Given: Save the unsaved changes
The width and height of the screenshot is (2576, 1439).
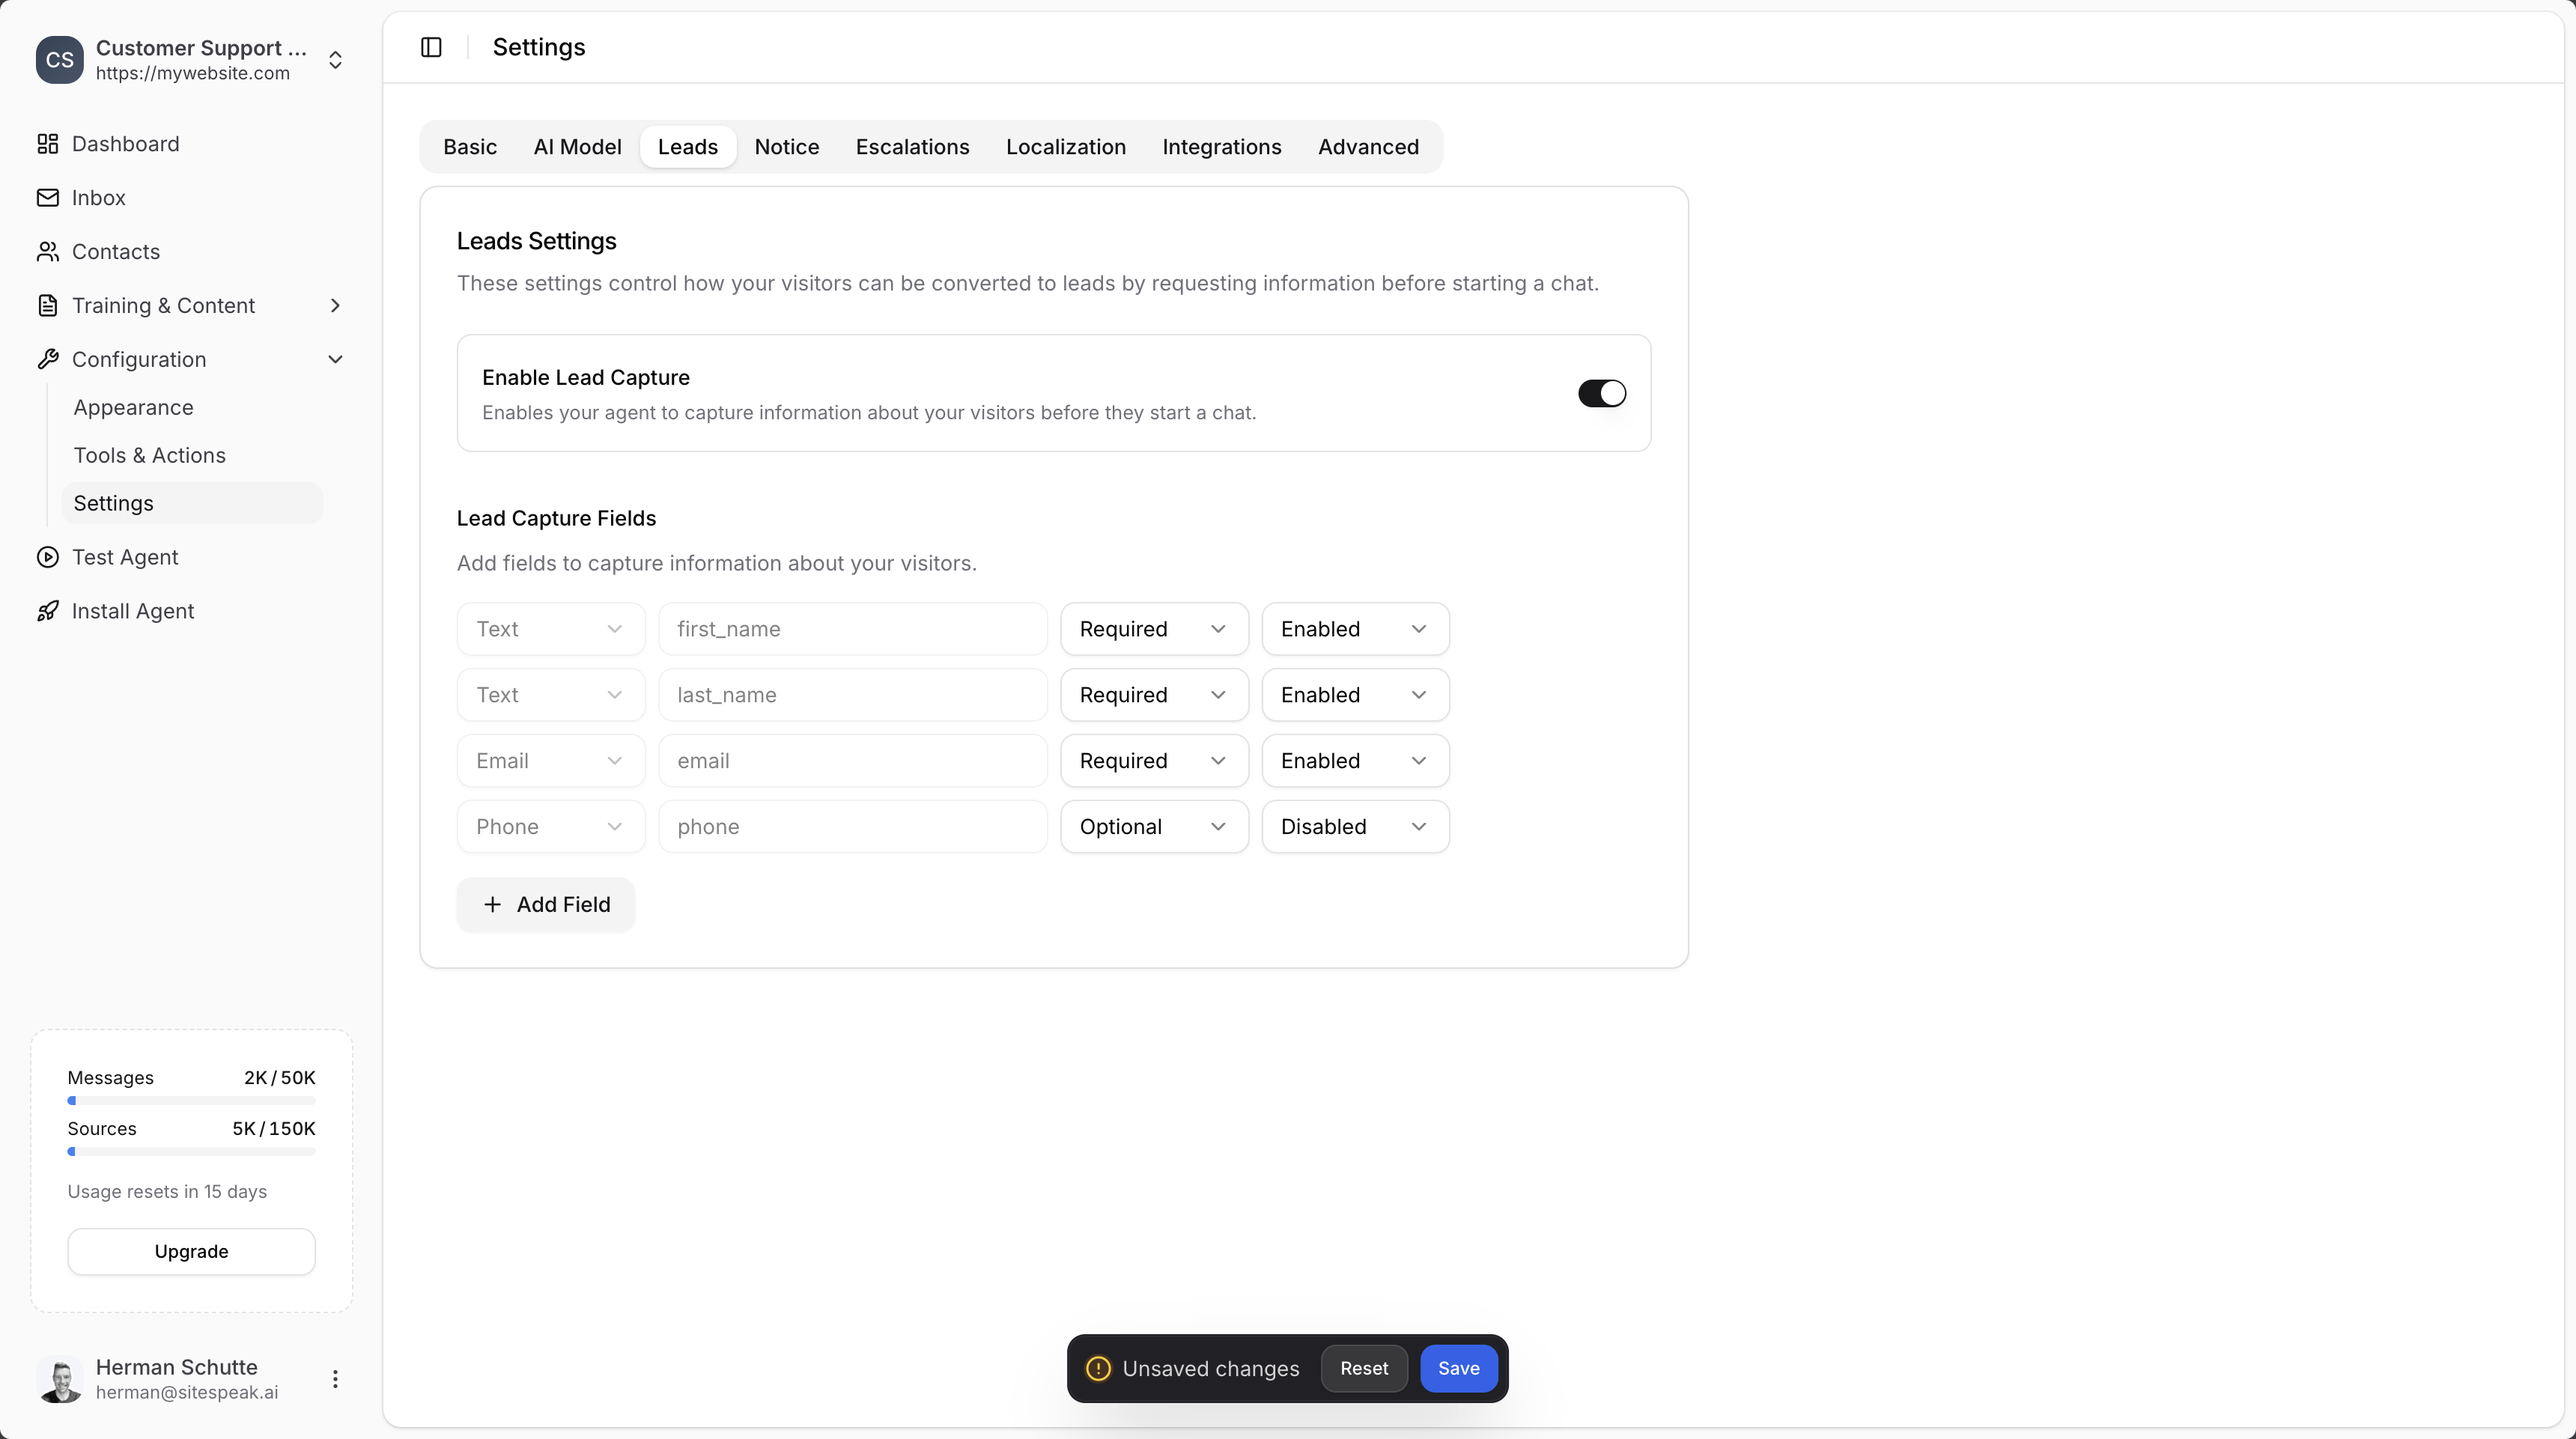Looking at the screenshot, I should [x=1458, y=1368].
